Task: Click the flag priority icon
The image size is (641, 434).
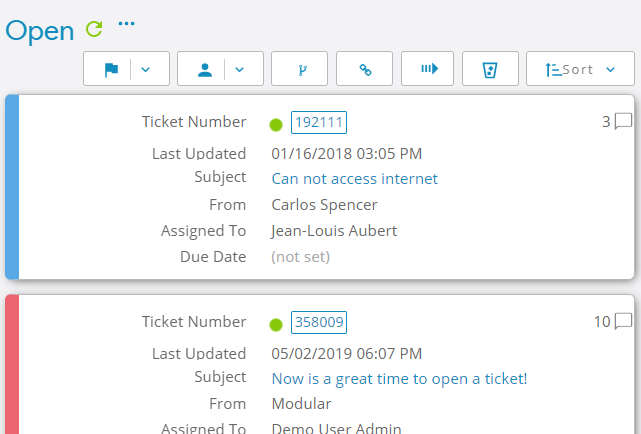Action: tap(111, 69)
